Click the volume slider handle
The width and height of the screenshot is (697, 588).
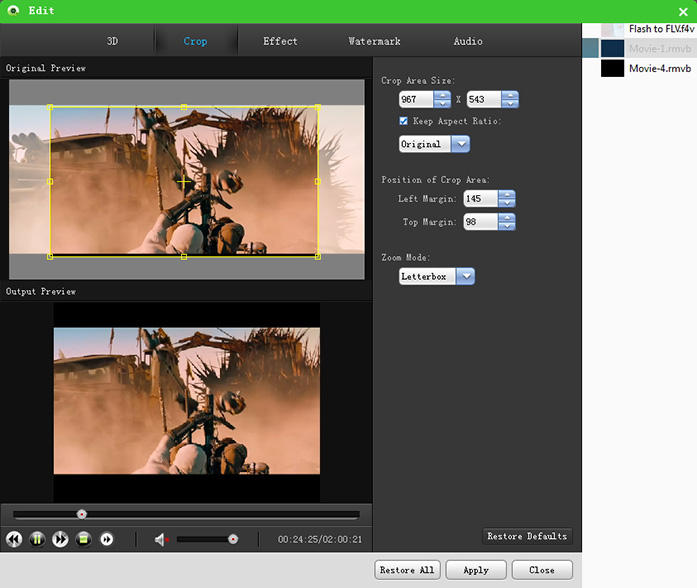233,539
